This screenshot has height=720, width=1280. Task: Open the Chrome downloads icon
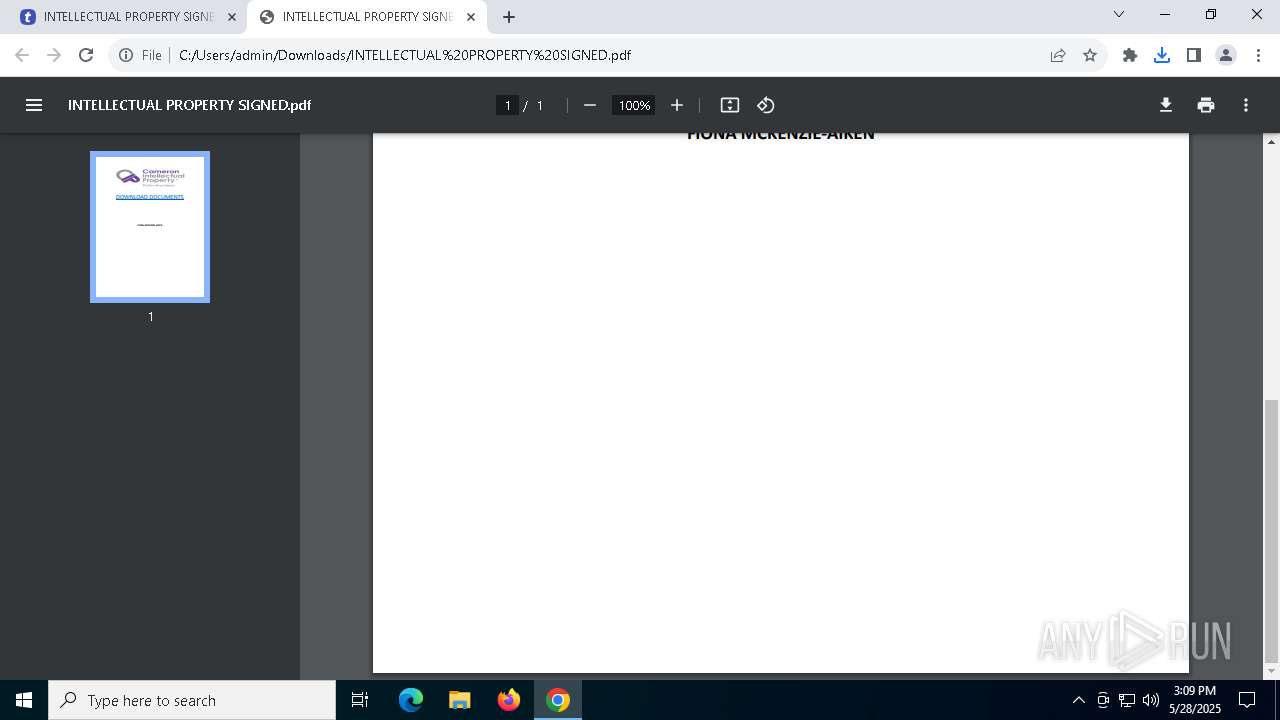click(x=1162, y=55)
